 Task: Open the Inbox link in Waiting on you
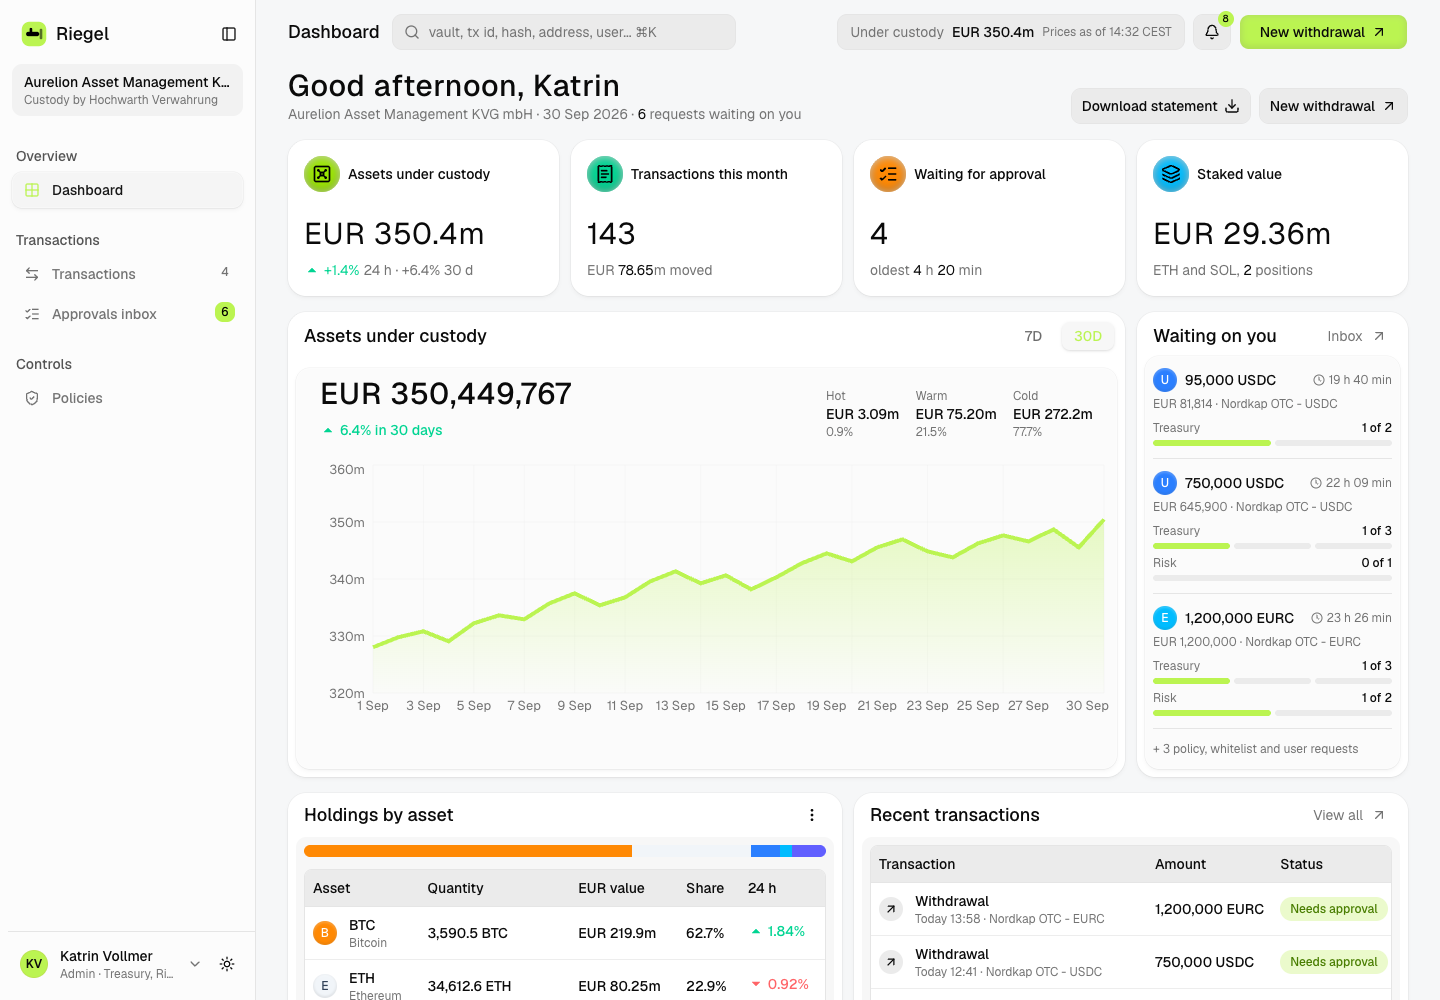pyautogui.click(x=1356, y=336)
